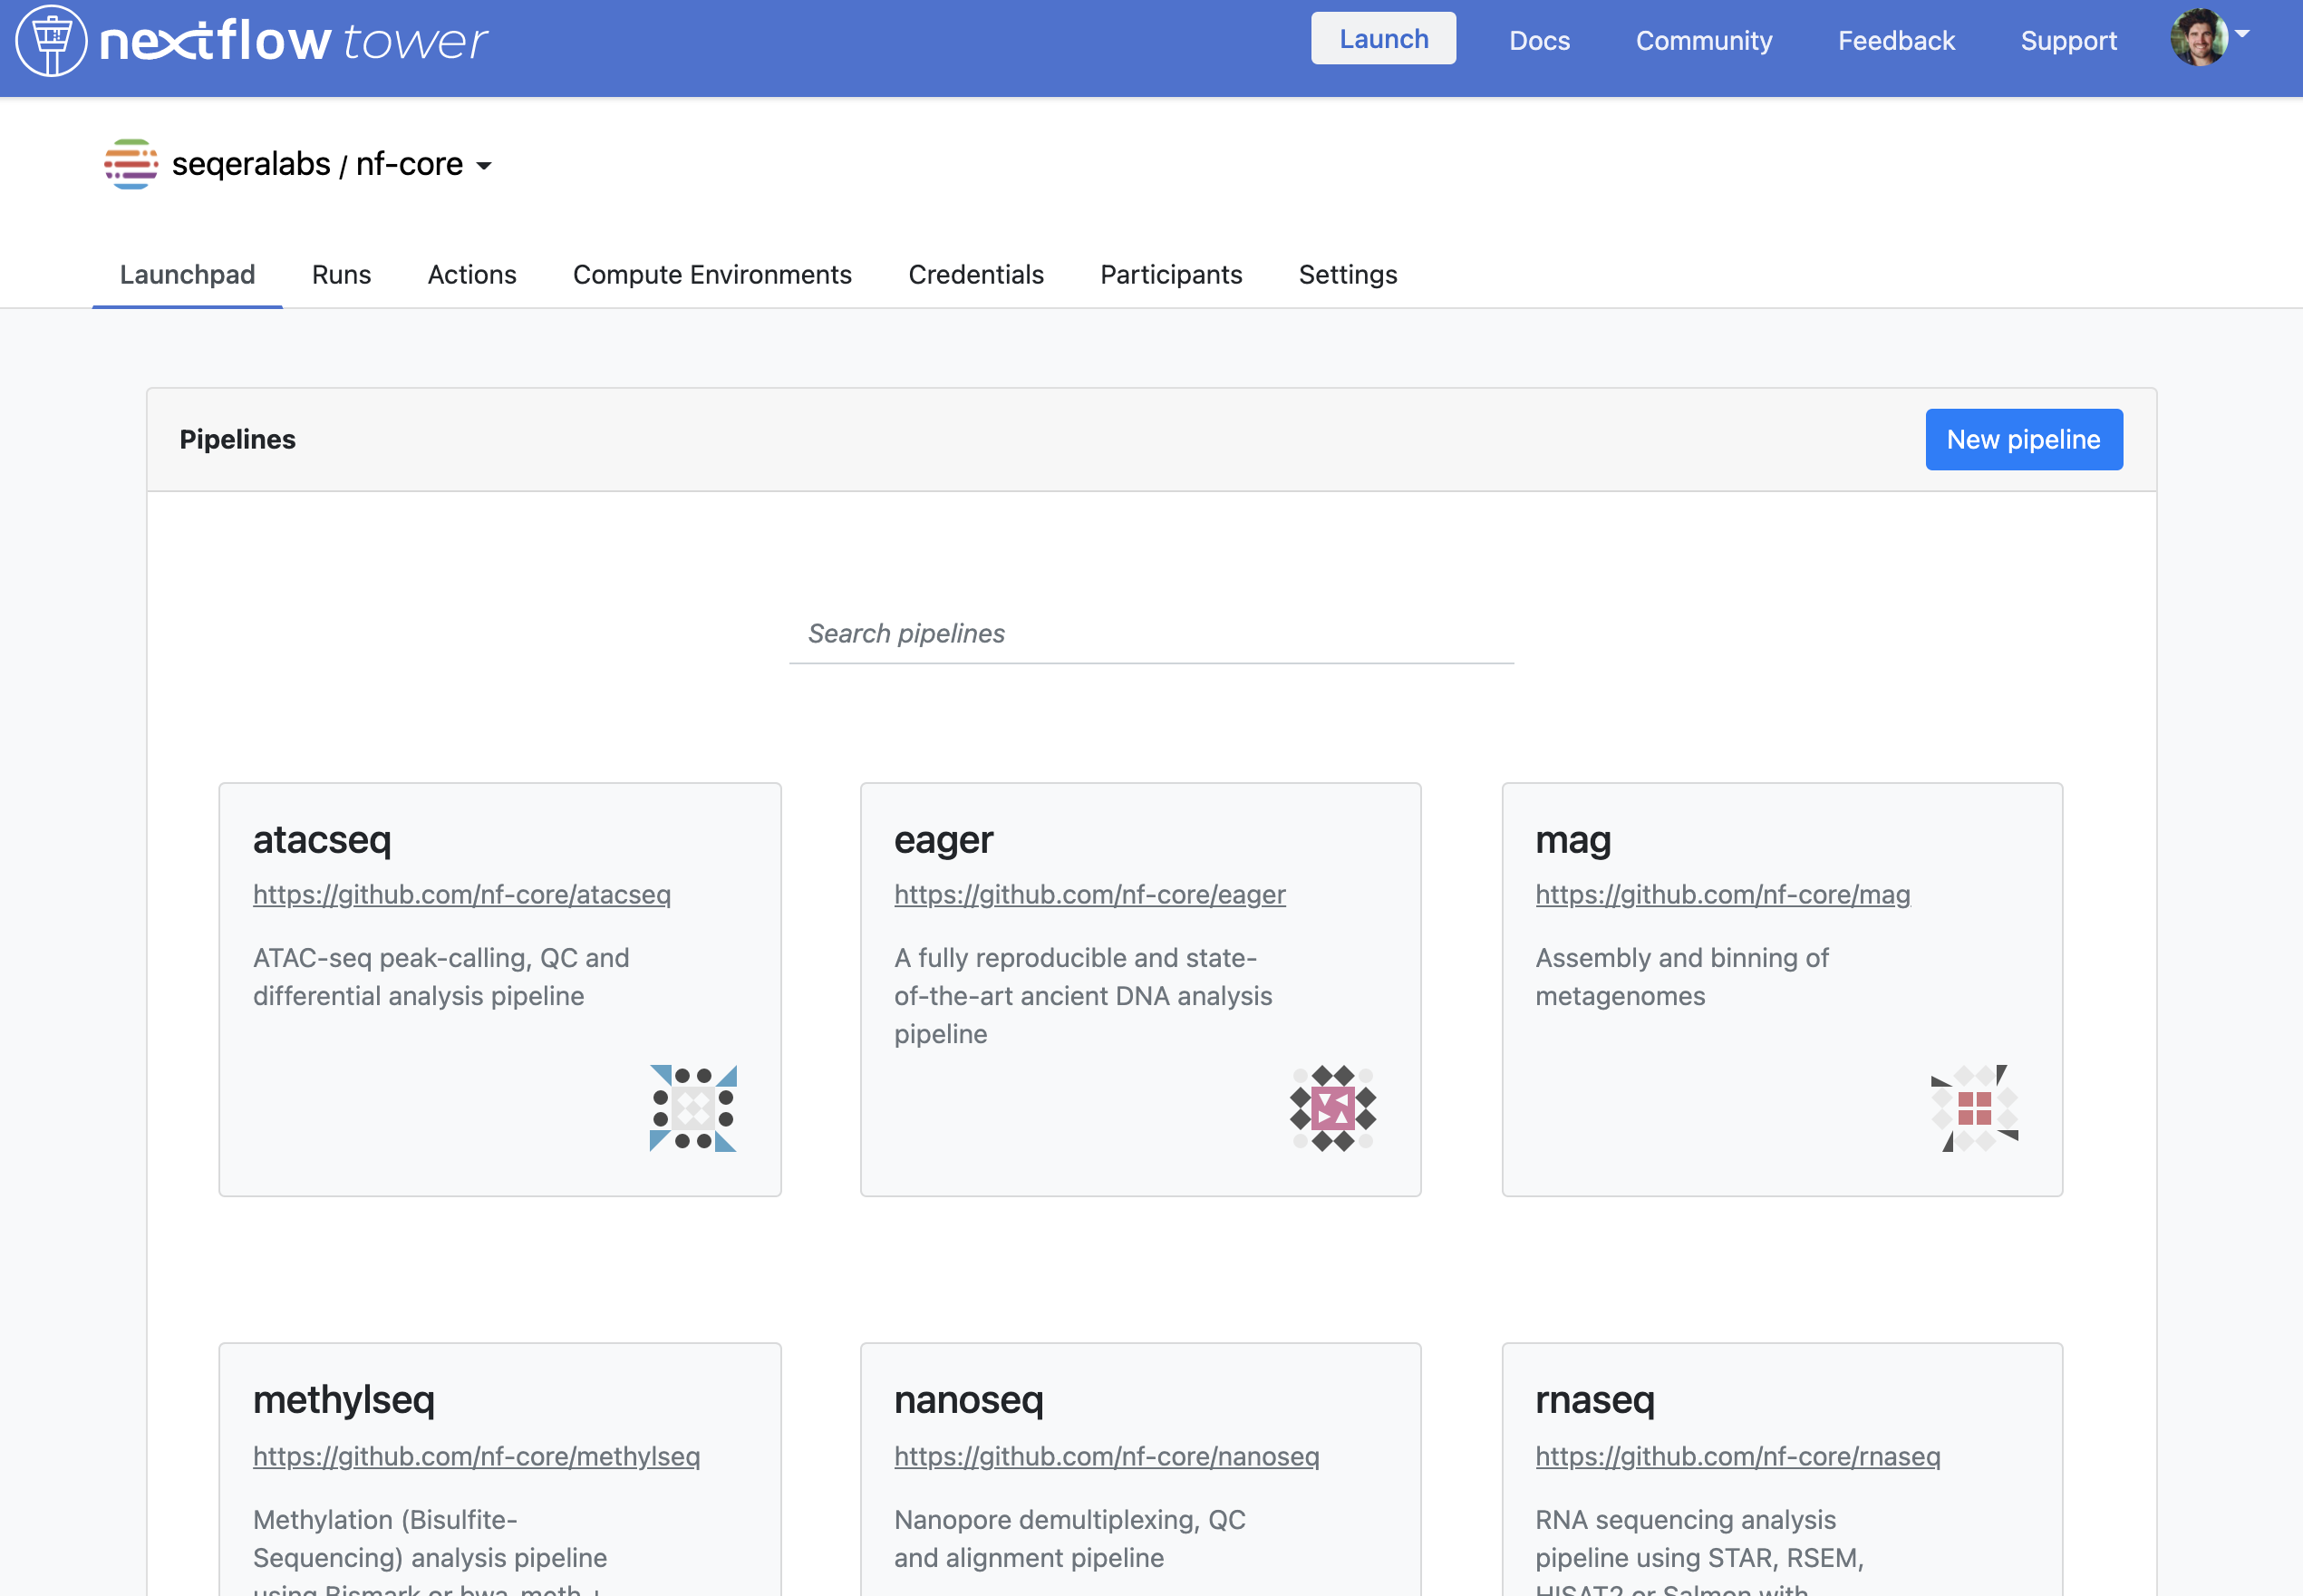Open the dropdown caret beside the avatar
This screenshot has height=1596, width=2303.
[2242, 34]
